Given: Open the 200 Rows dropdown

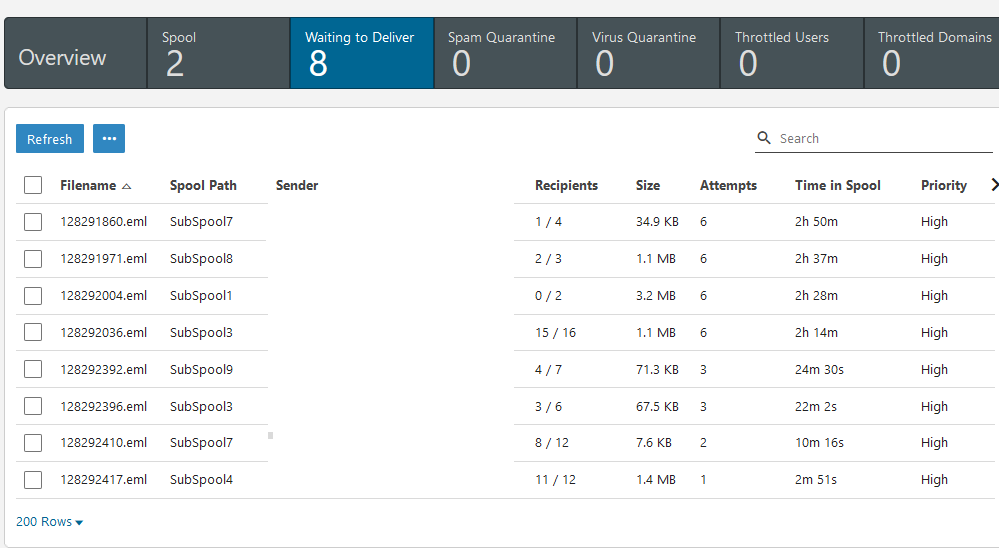Looking at the screenshot, I should pyautogui.click(x=49, y=522).
